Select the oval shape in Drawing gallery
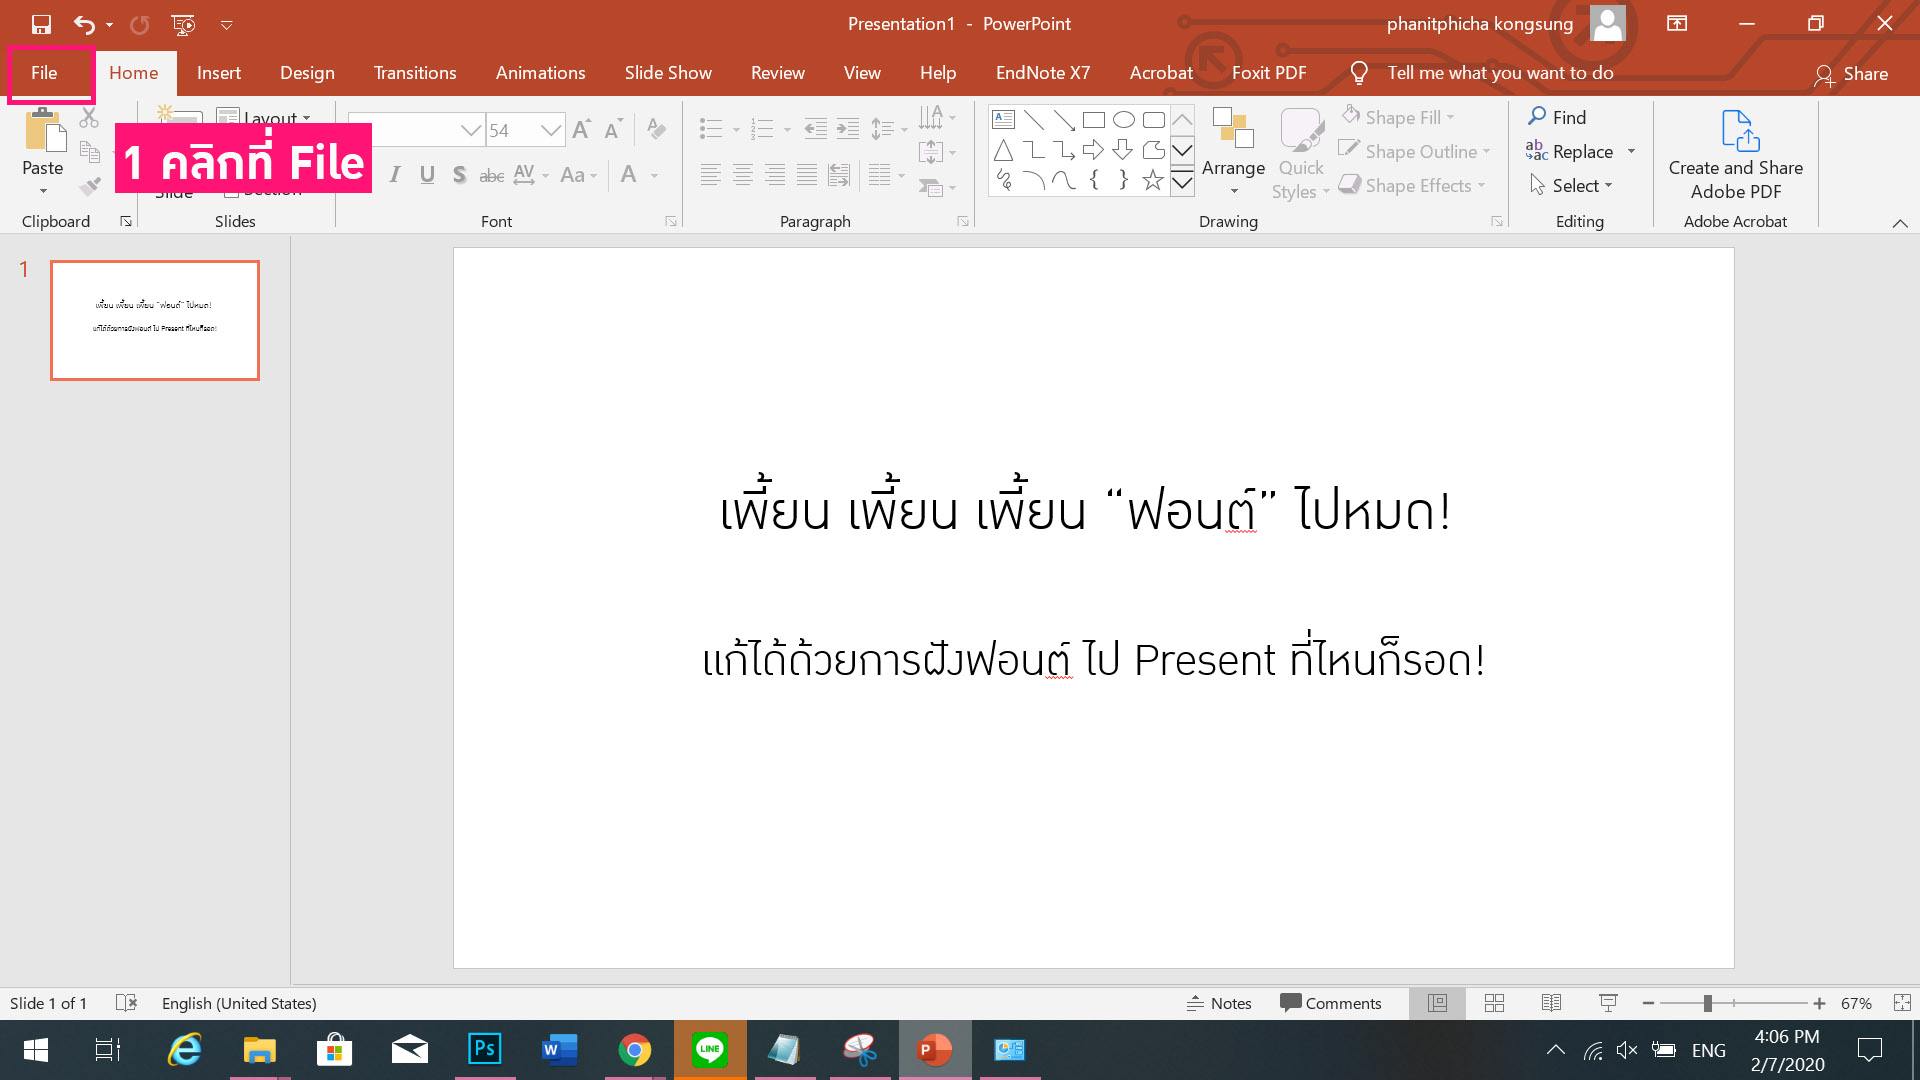The height and width of the screenshot is (1080, 1920). click(1123, 119)
